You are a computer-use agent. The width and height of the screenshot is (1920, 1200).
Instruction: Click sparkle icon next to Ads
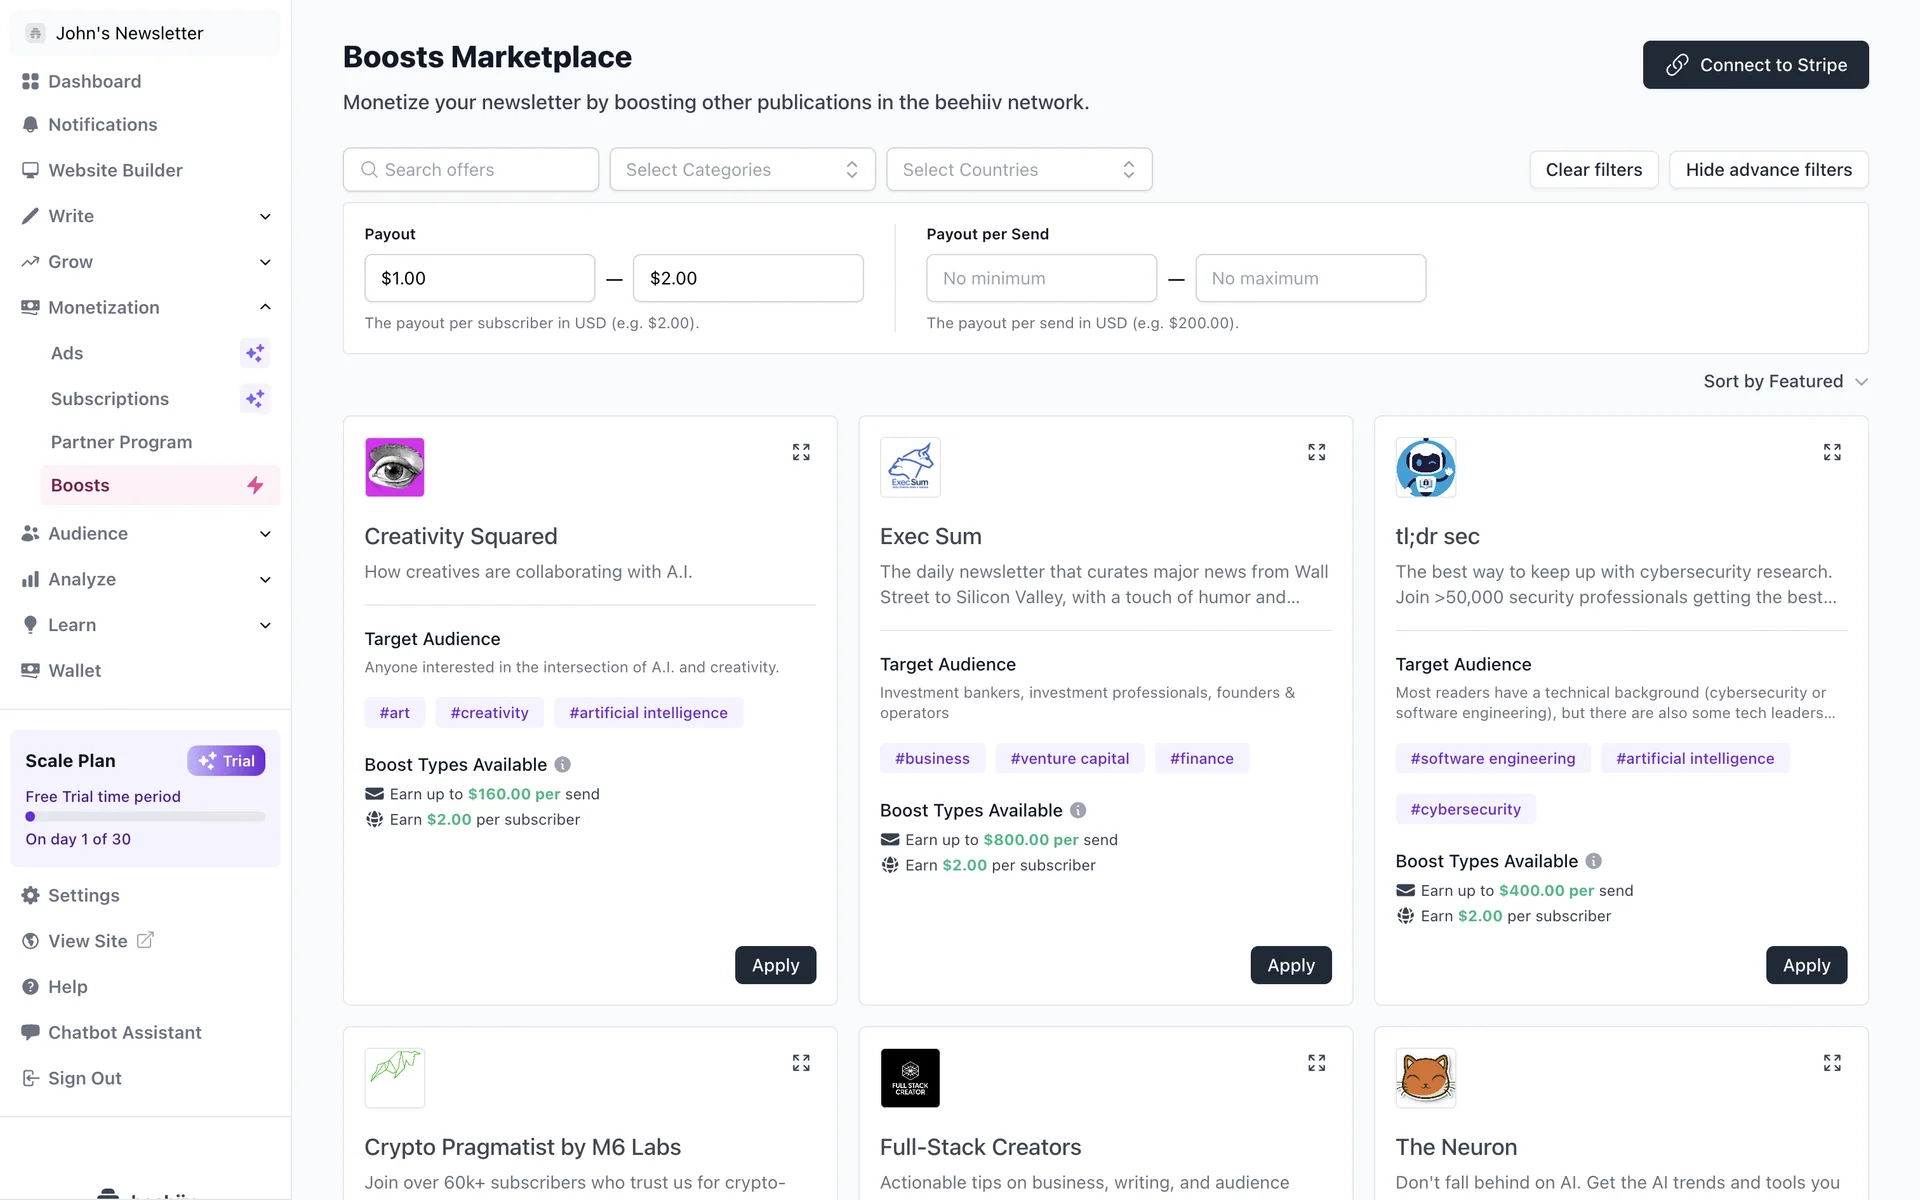tap(255, 353)
